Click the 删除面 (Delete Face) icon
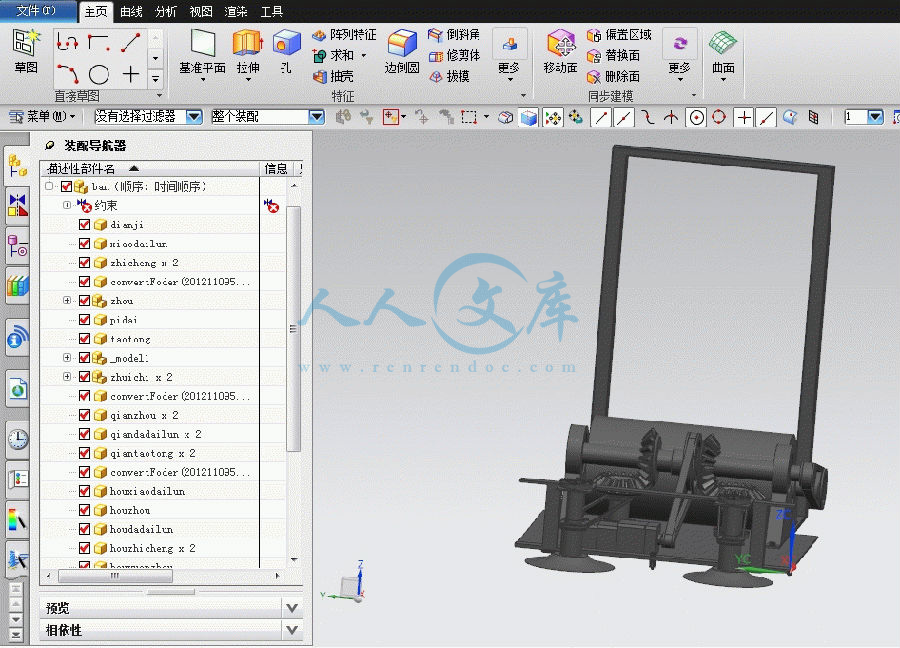 (x=593, y=76)
